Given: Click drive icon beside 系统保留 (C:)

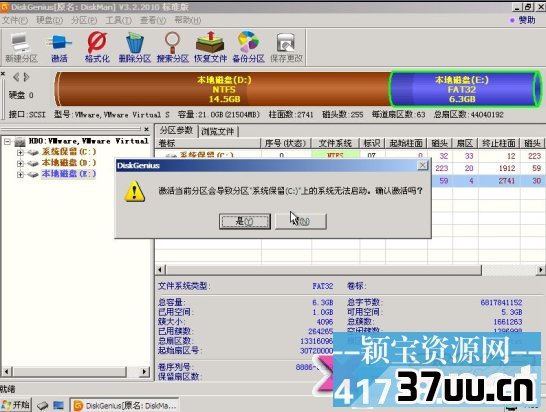Looking at the screenshot, I should point(33,152).
